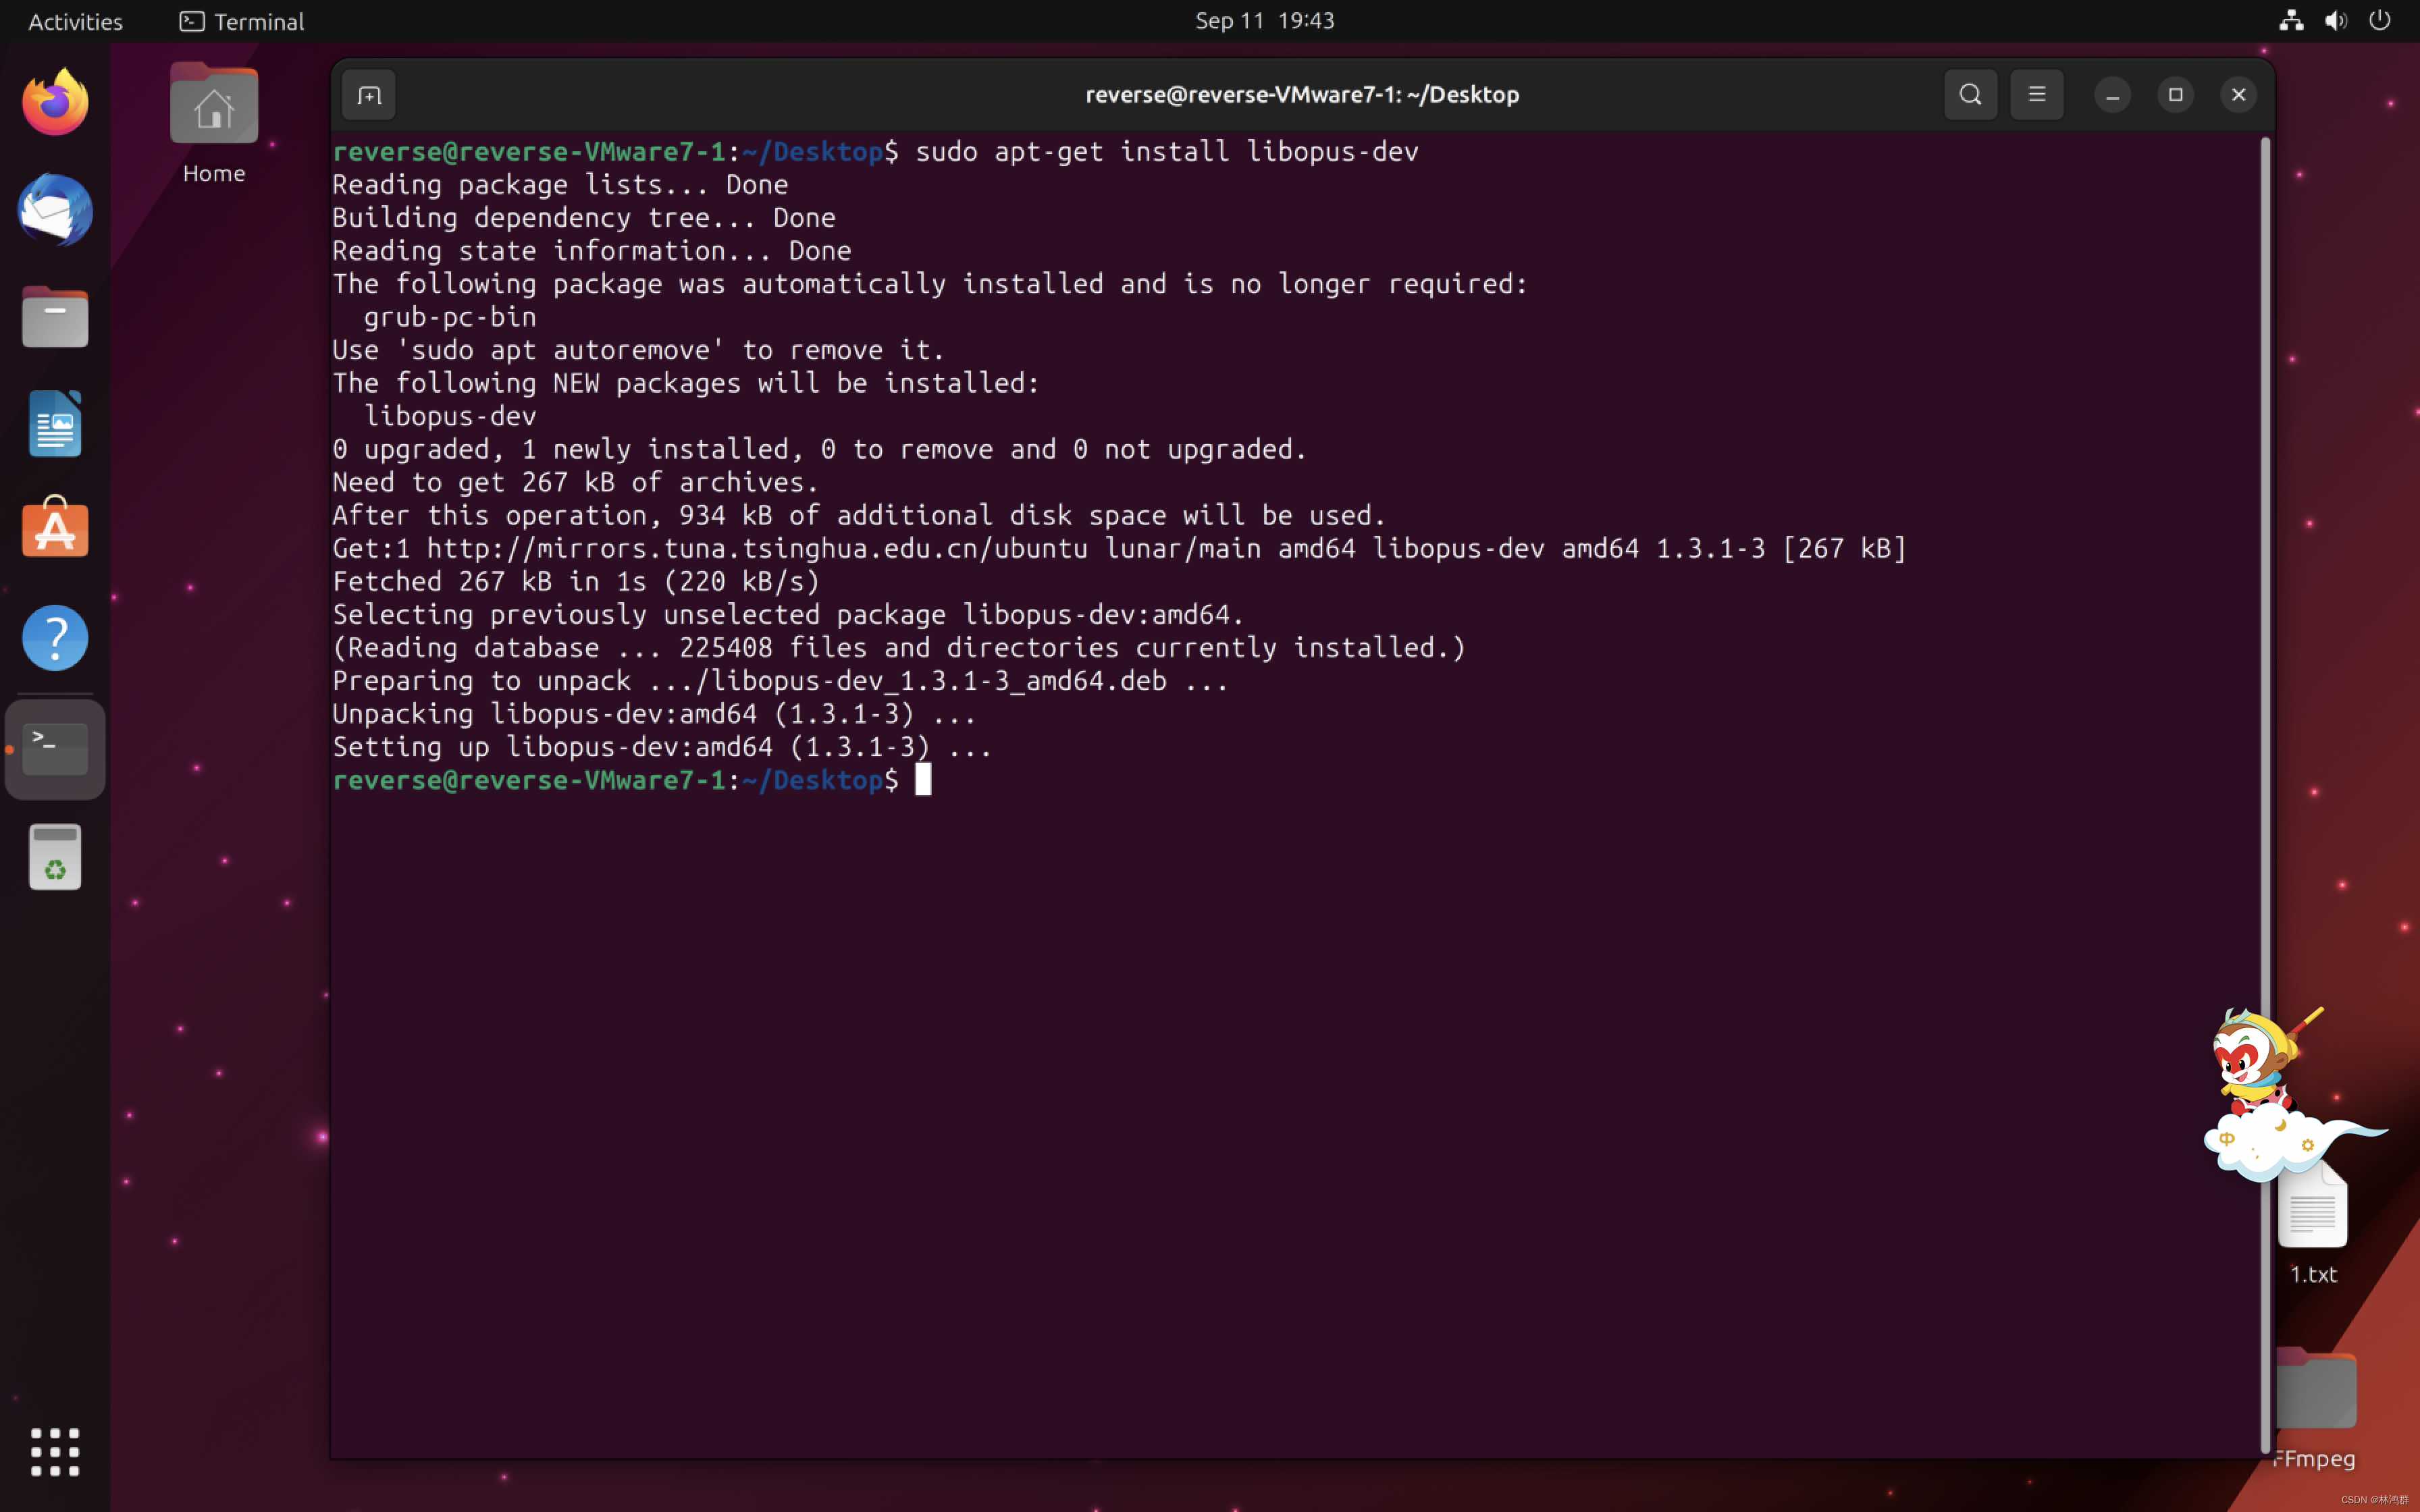2420x1512 pixels.
Task: Show all applications grid
Action: [55, 1452]
